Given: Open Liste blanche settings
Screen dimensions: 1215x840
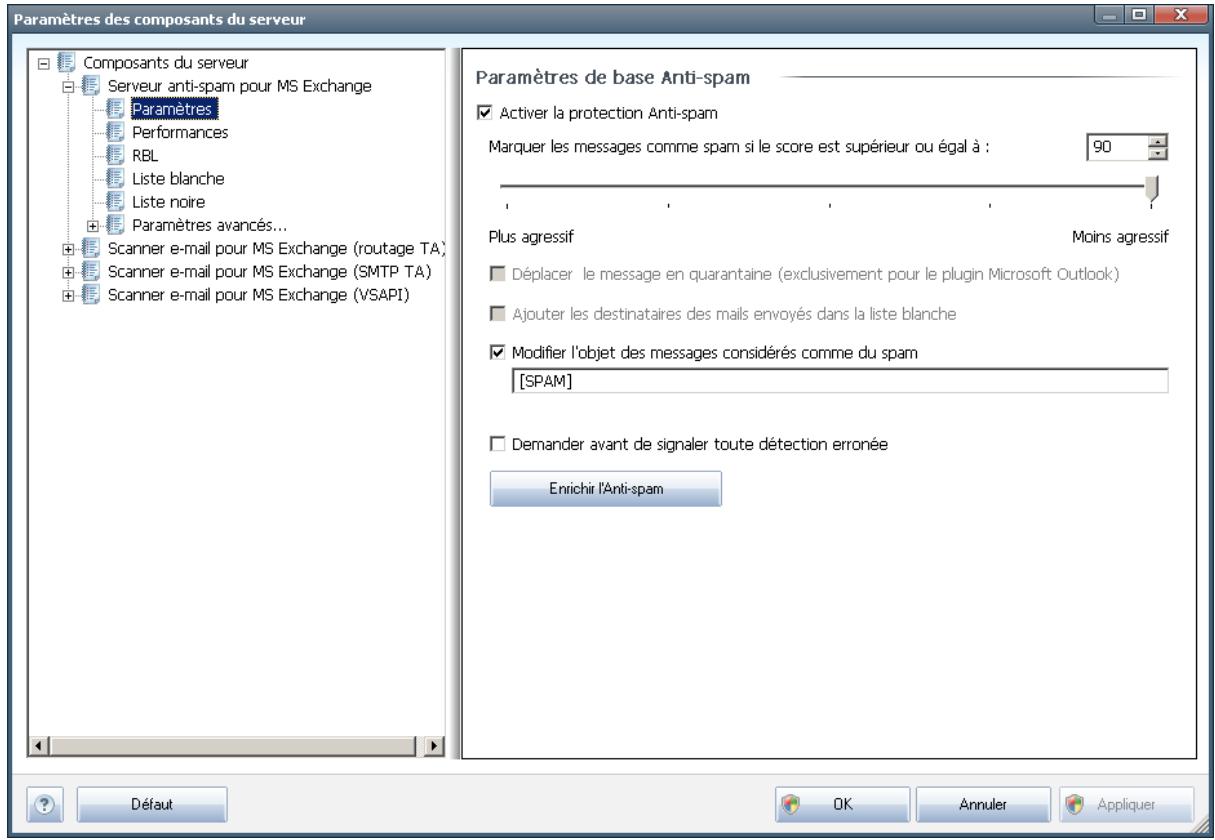Looking at the screenshot, I should coord(177,179).
